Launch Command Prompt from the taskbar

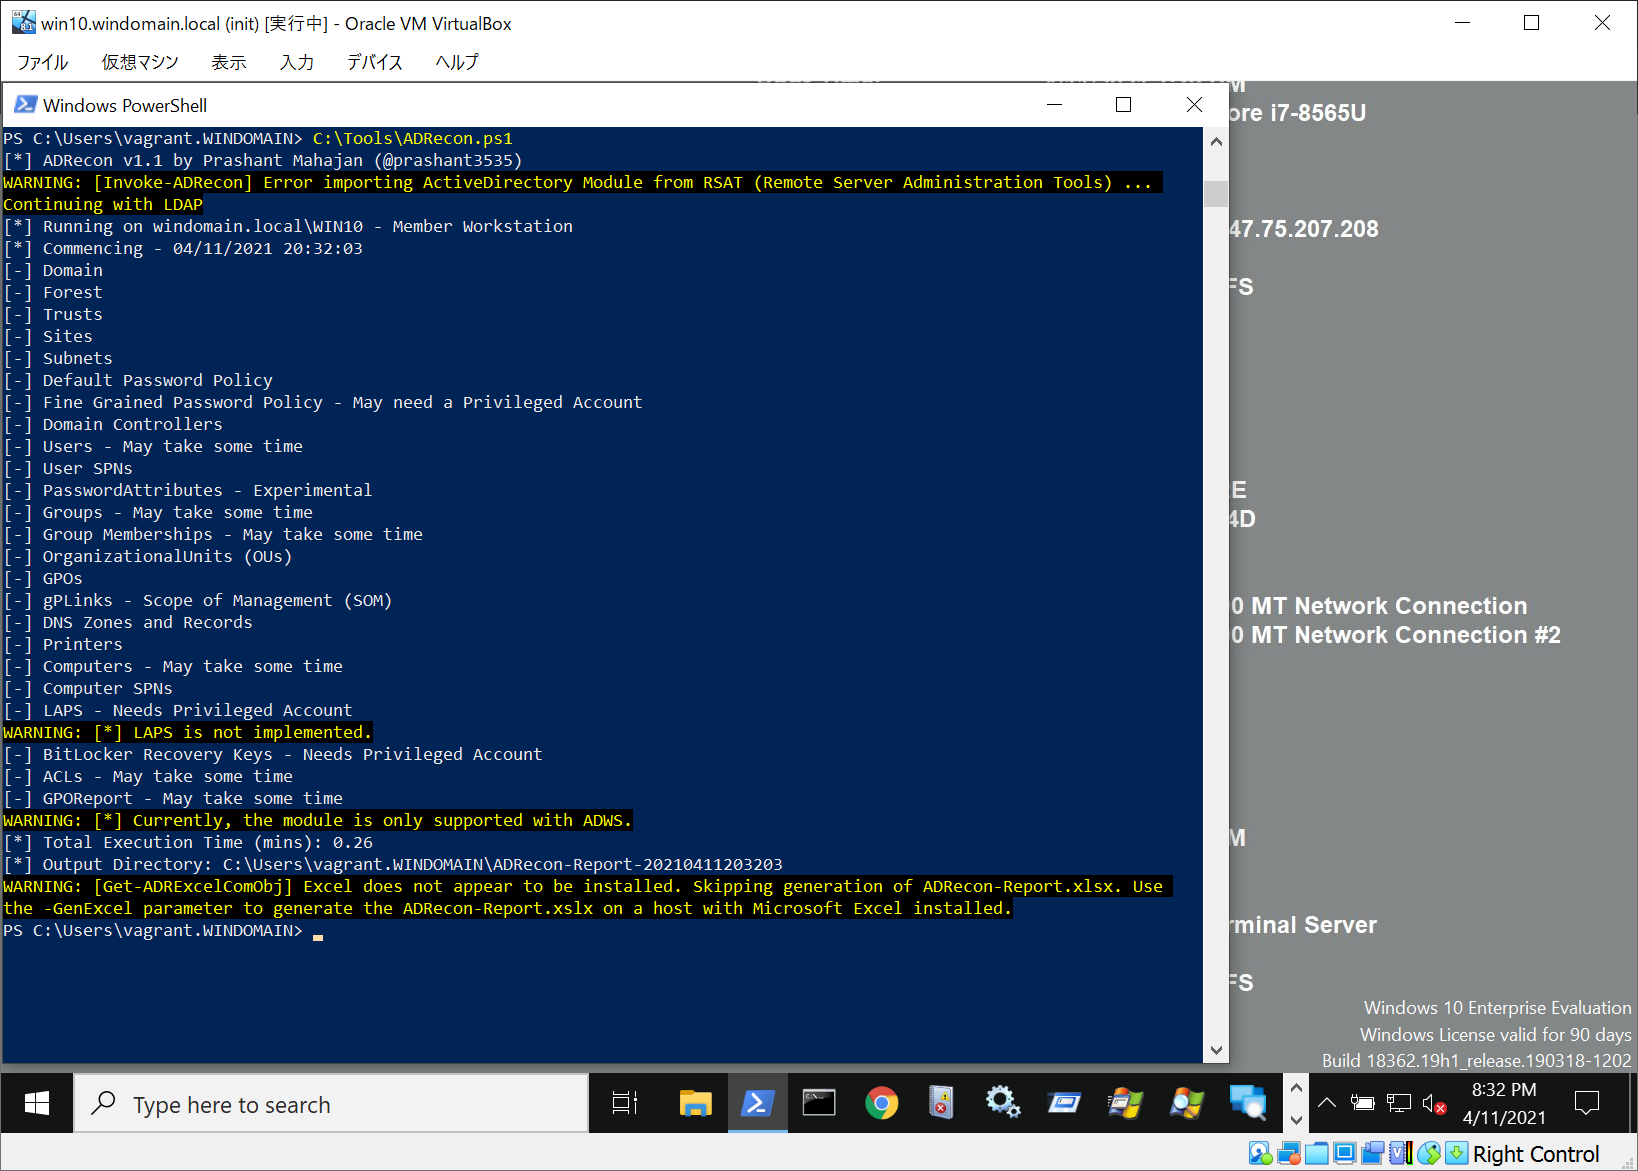pyautogui.click(x=819, y=1103)
